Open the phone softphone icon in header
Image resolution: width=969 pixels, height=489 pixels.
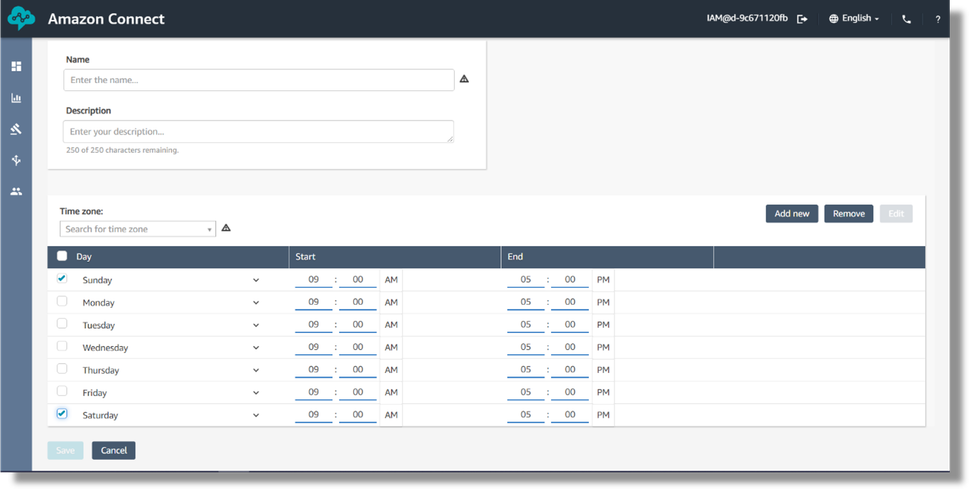906,19
